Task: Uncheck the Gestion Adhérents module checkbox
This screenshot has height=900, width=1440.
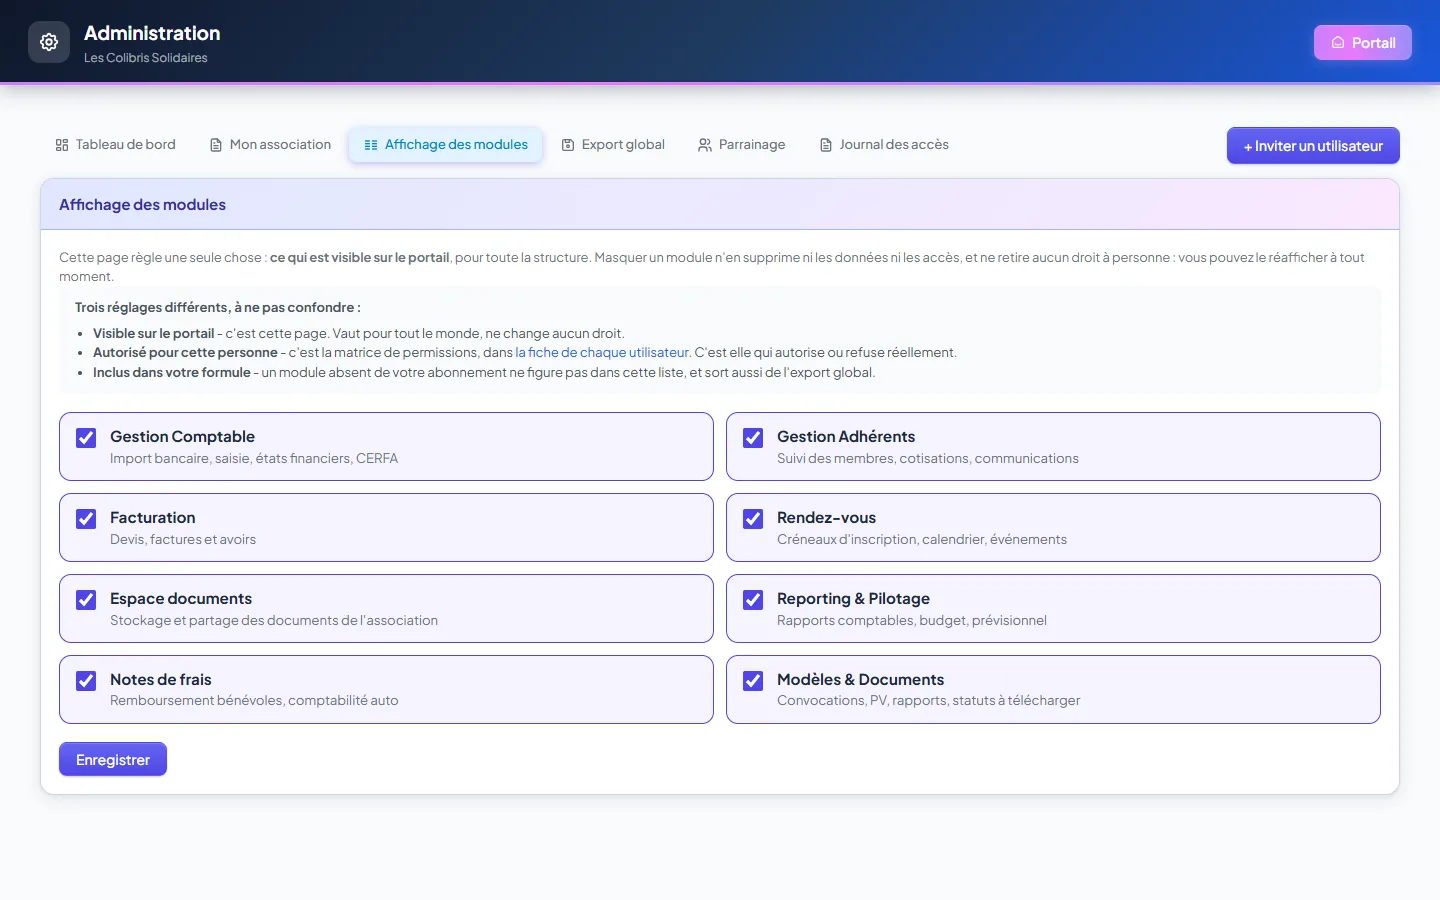Action: pos(753,438)
